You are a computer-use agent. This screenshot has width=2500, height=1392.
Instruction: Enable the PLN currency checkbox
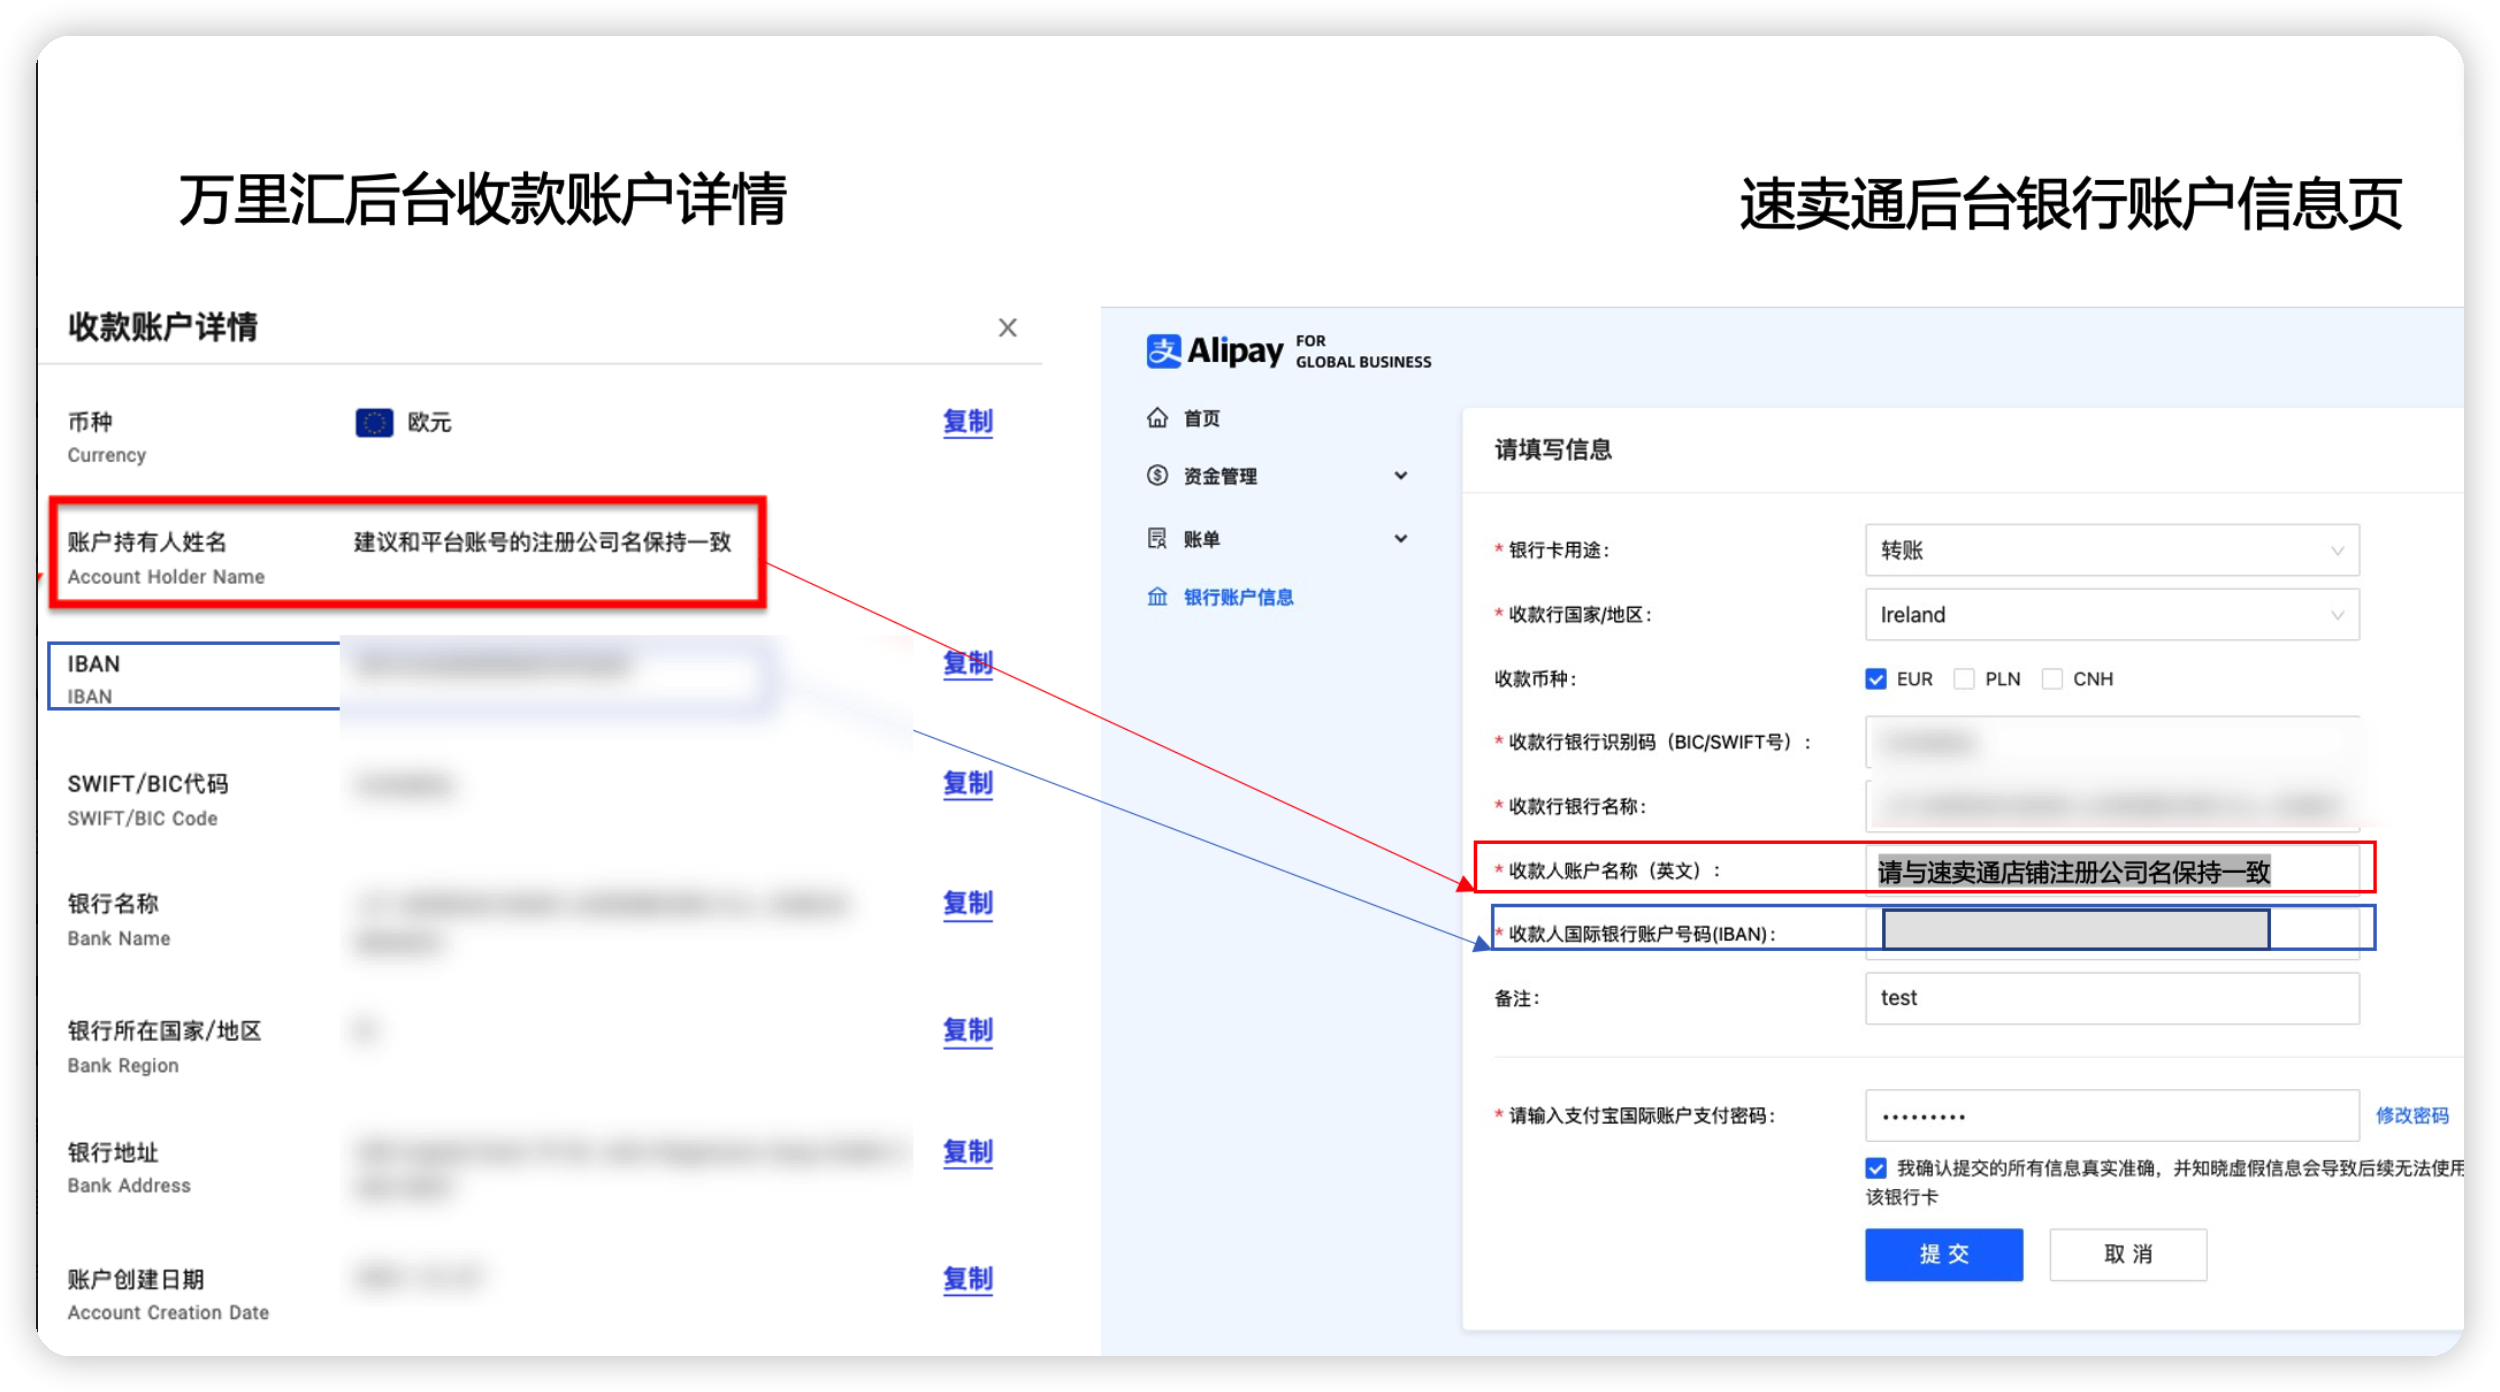click(x=1963, y=679)
